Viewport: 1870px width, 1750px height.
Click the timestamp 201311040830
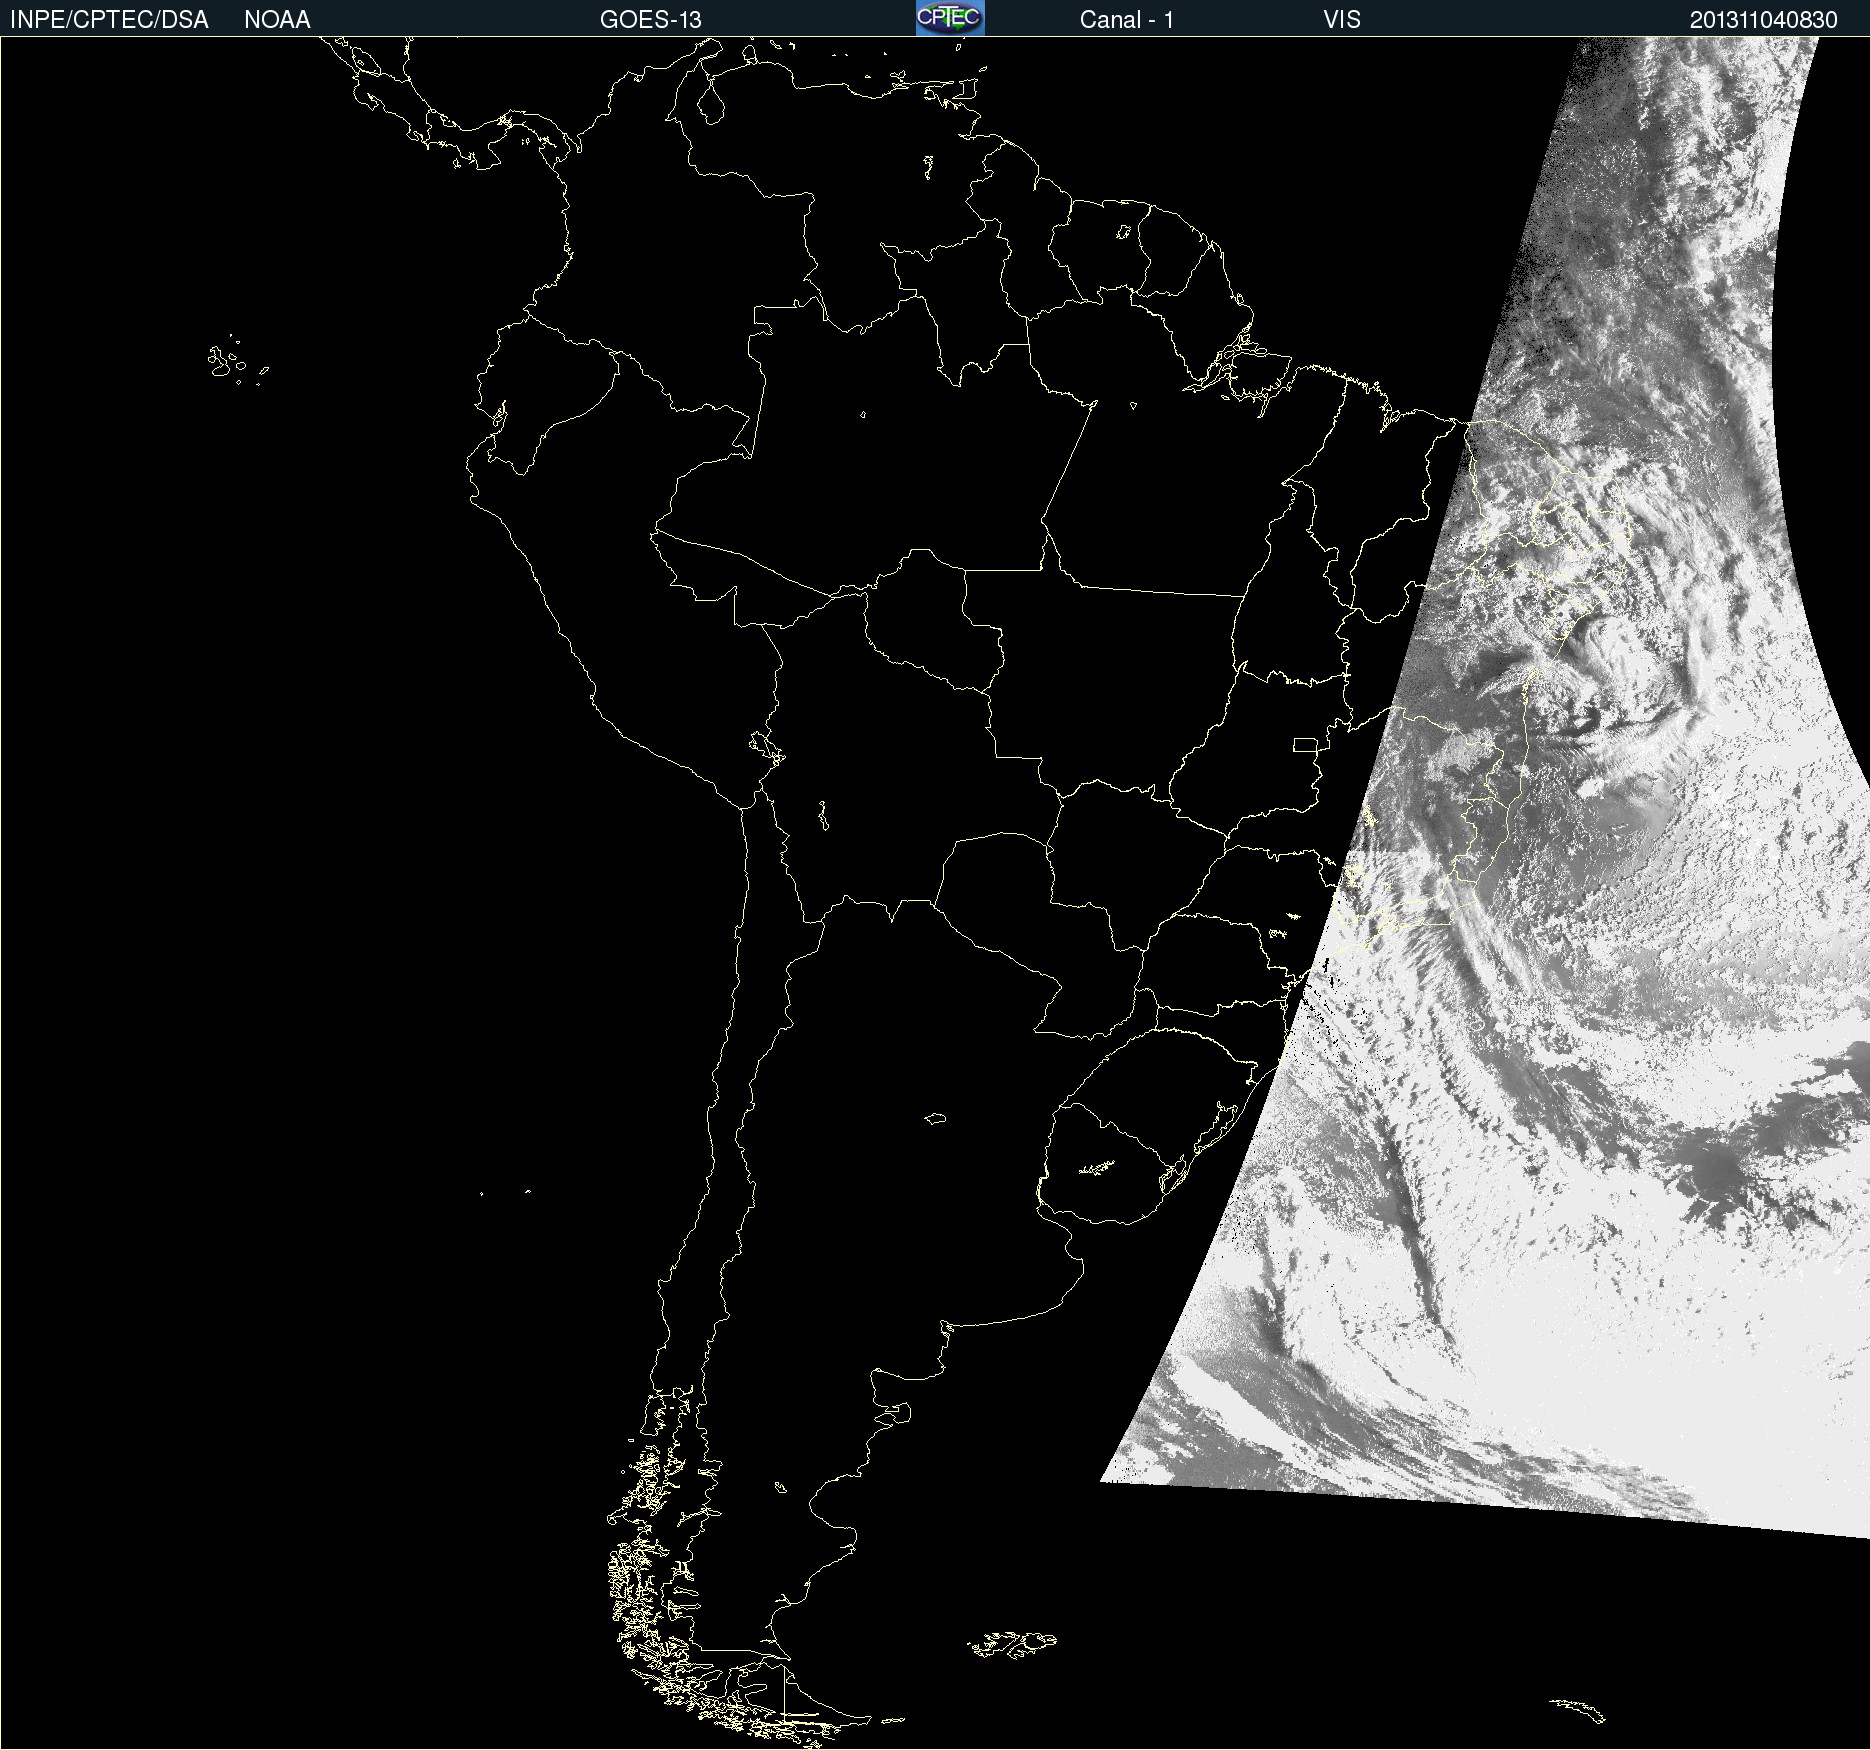1764,20
